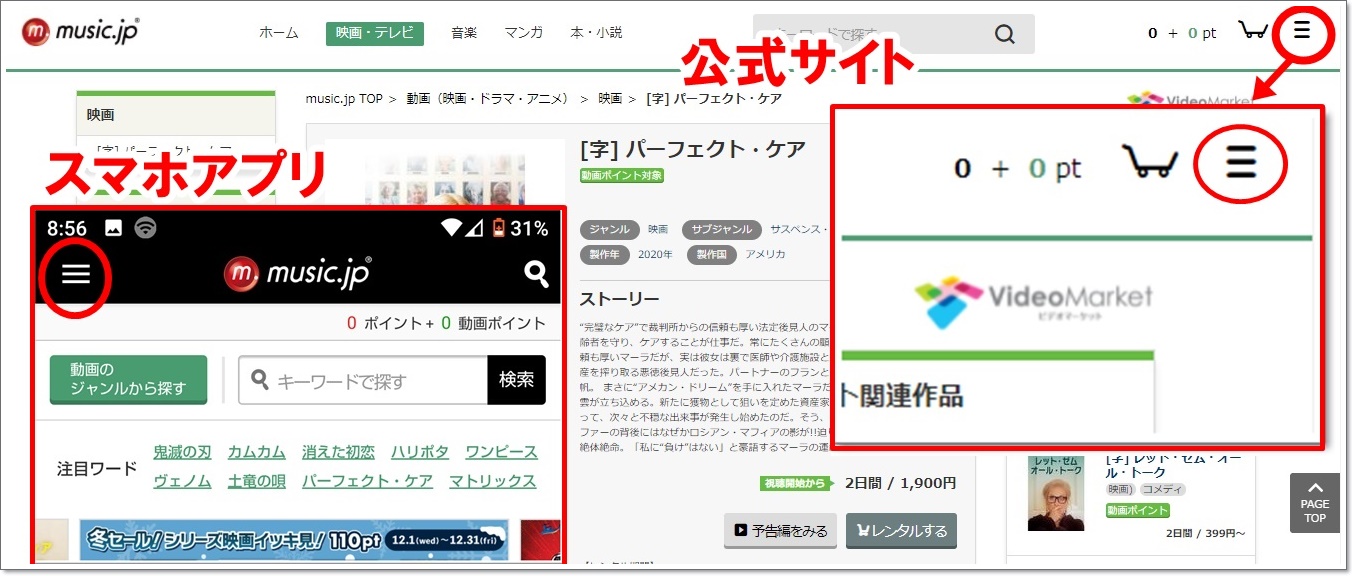This screenshot has height=576, width=1353.
Task: Click the magnifier icon in the website search box
Action: point(1005,35)
